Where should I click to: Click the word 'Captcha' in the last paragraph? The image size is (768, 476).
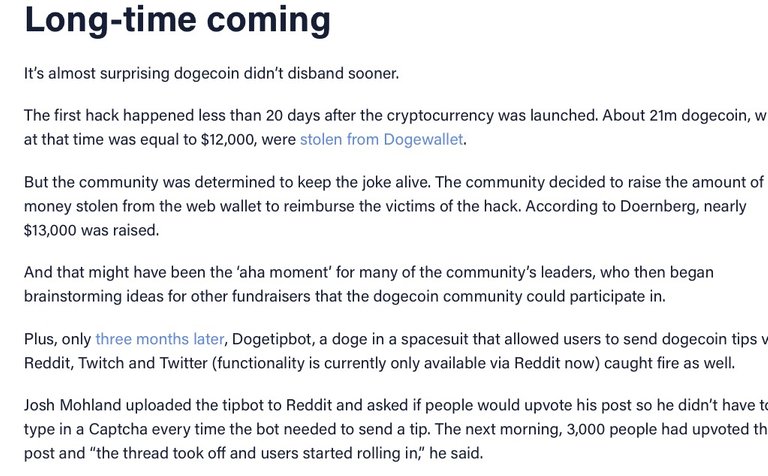118,429
